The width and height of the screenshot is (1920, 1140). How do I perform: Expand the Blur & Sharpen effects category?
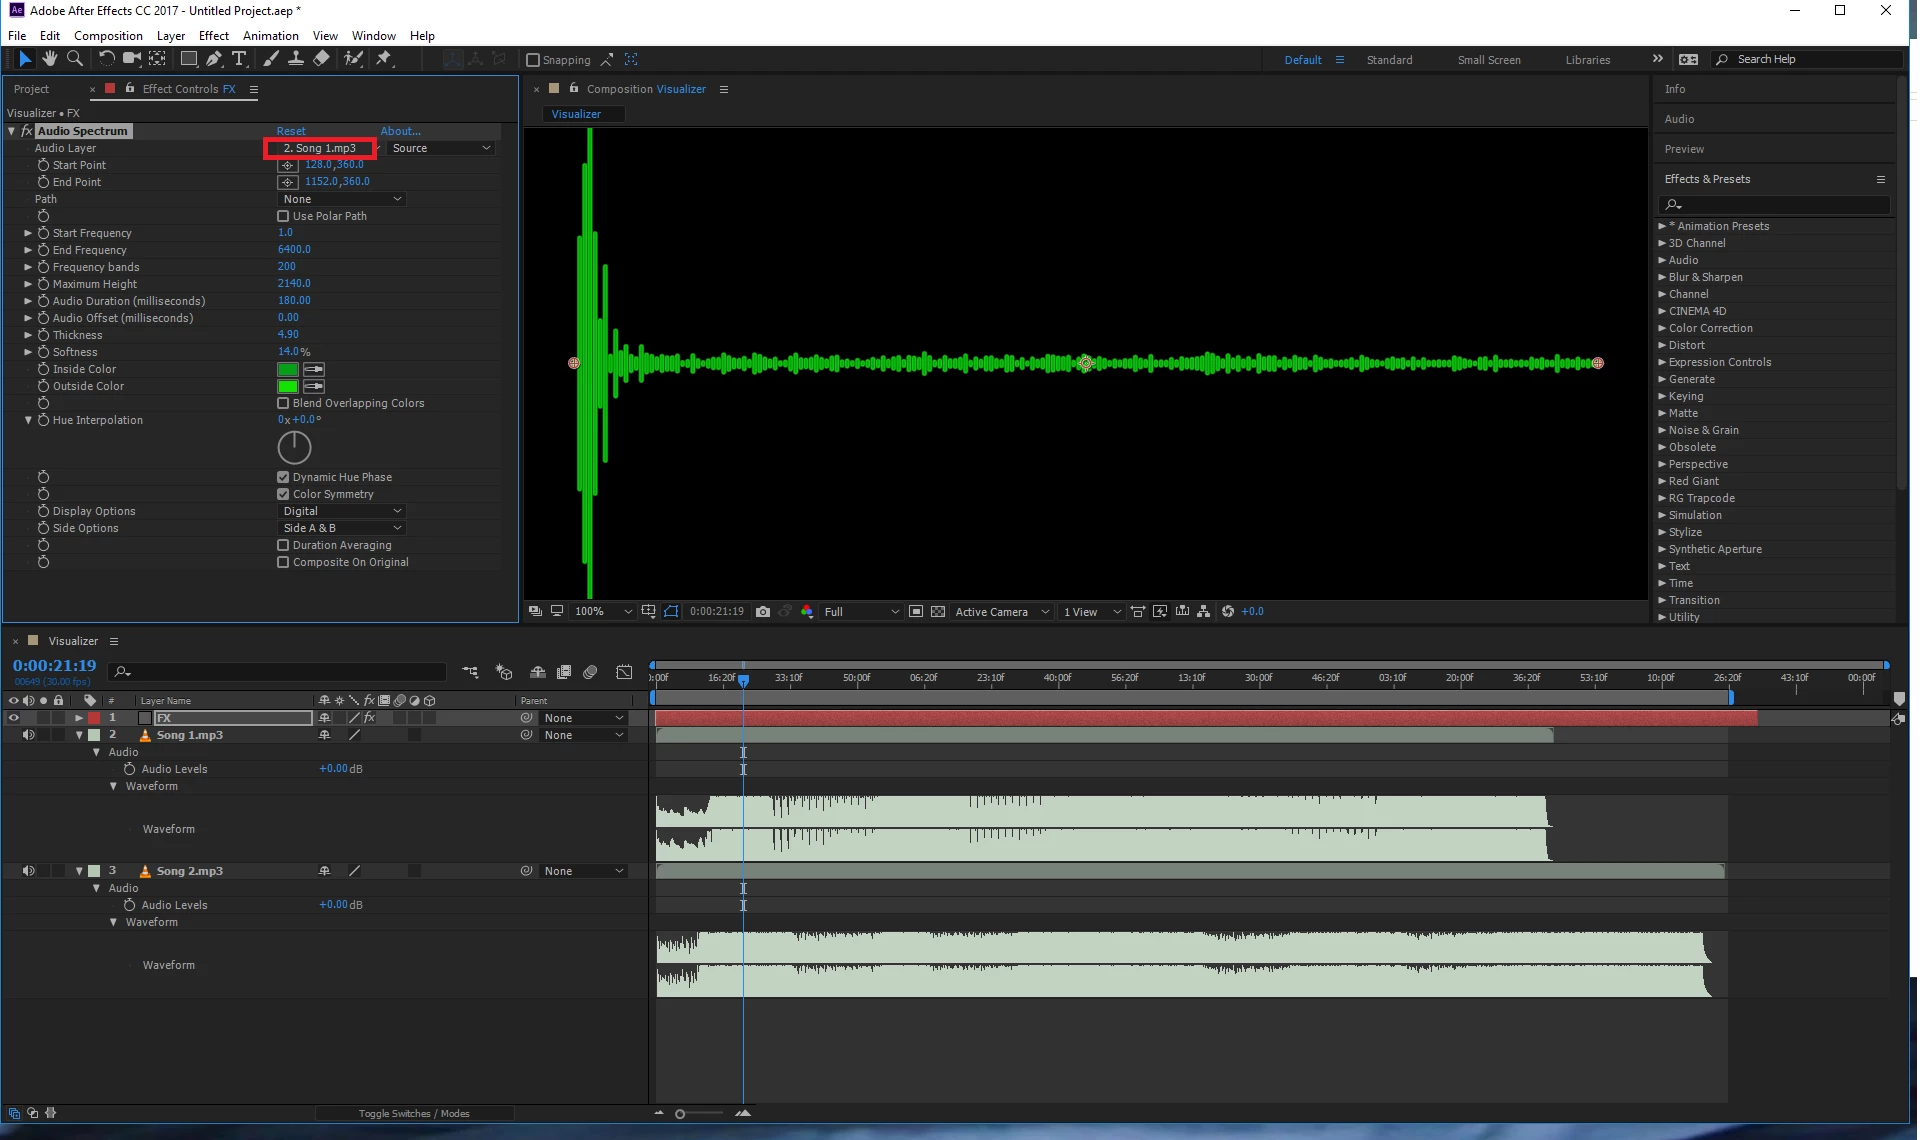tap(1662, 277)
